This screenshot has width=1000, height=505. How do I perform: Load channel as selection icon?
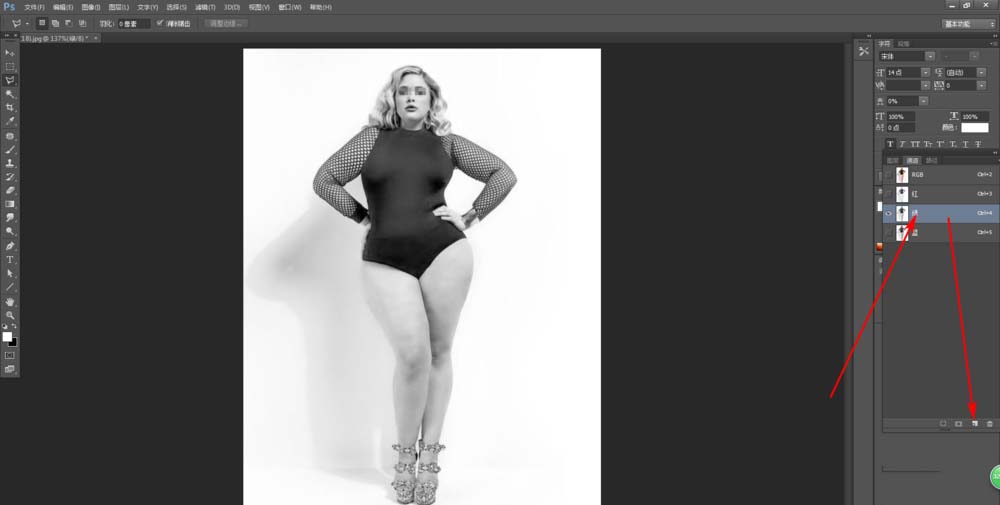(x=943, y=423)
